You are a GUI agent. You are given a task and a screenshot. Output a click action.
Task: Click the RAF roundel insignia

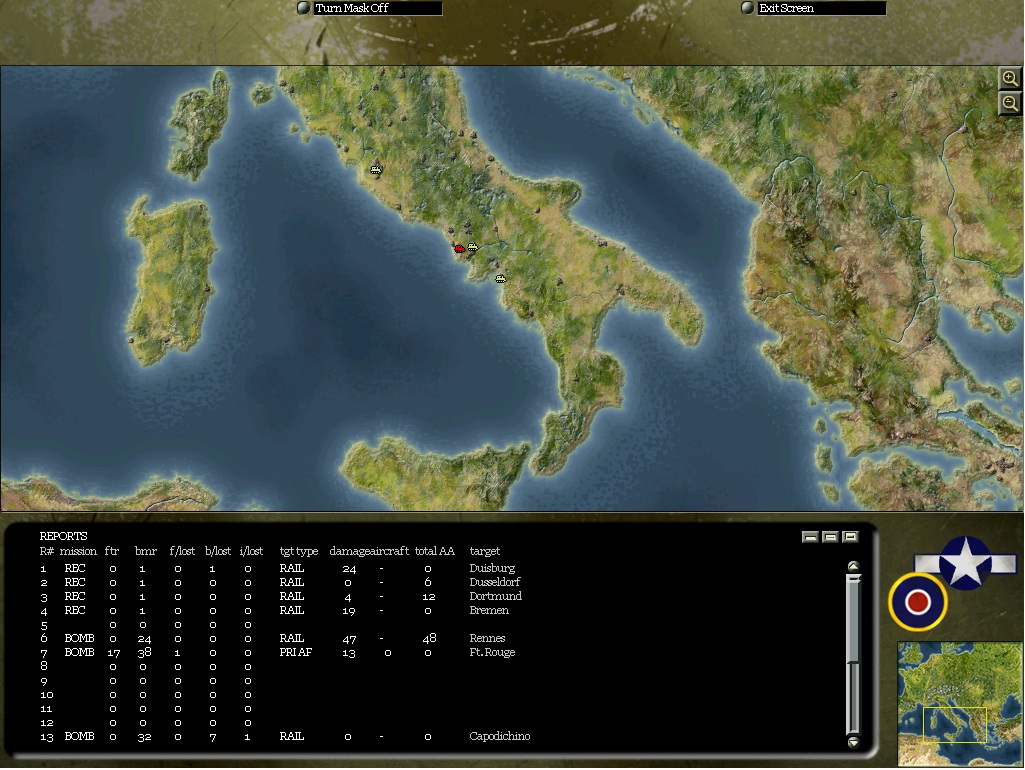click(x=918, y=602)
